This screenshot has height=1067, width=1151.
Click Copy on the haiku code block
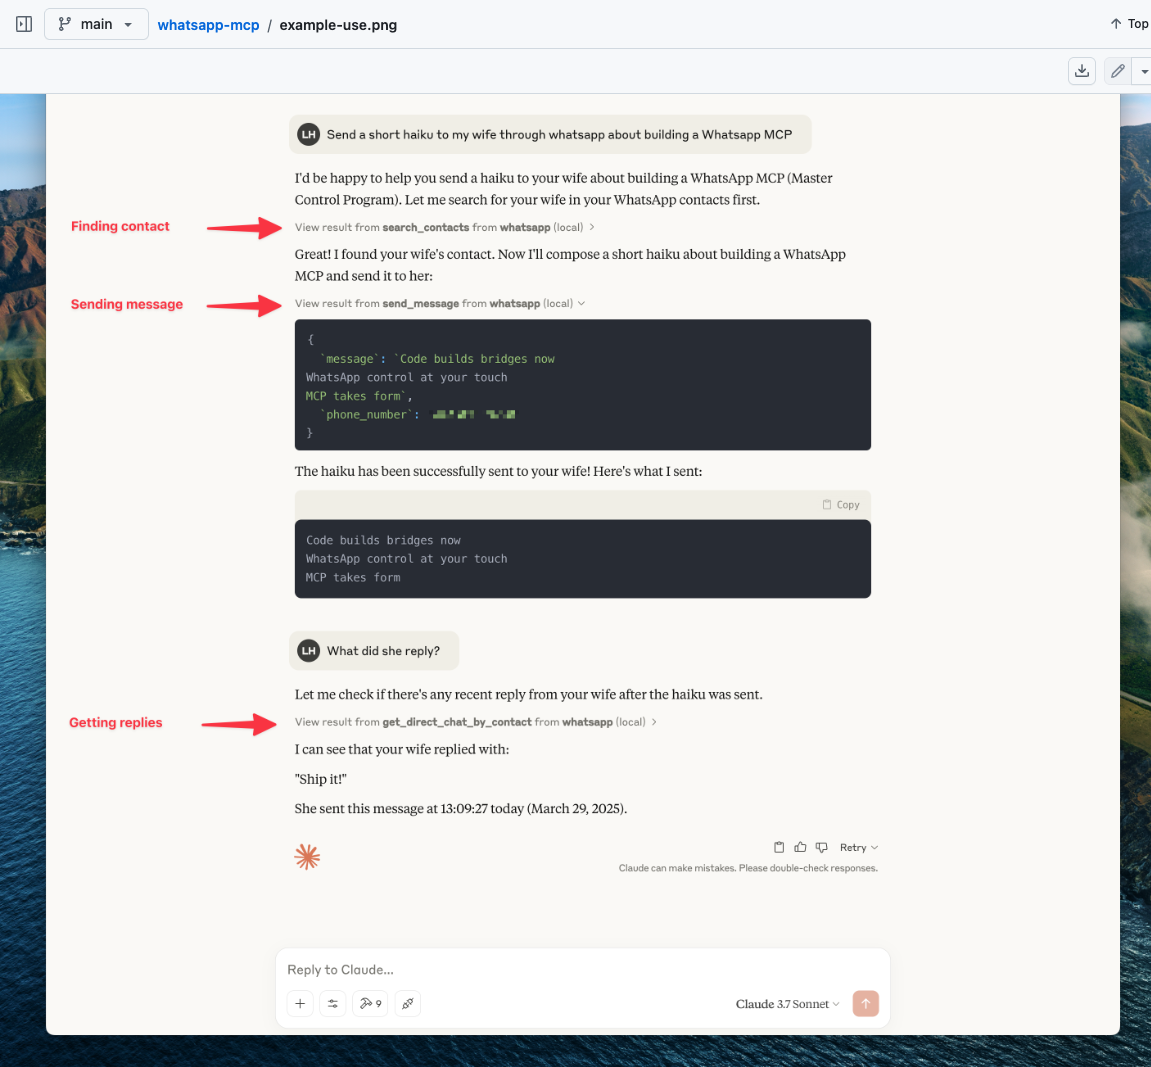pyautogui.click(x=841, y=505)
